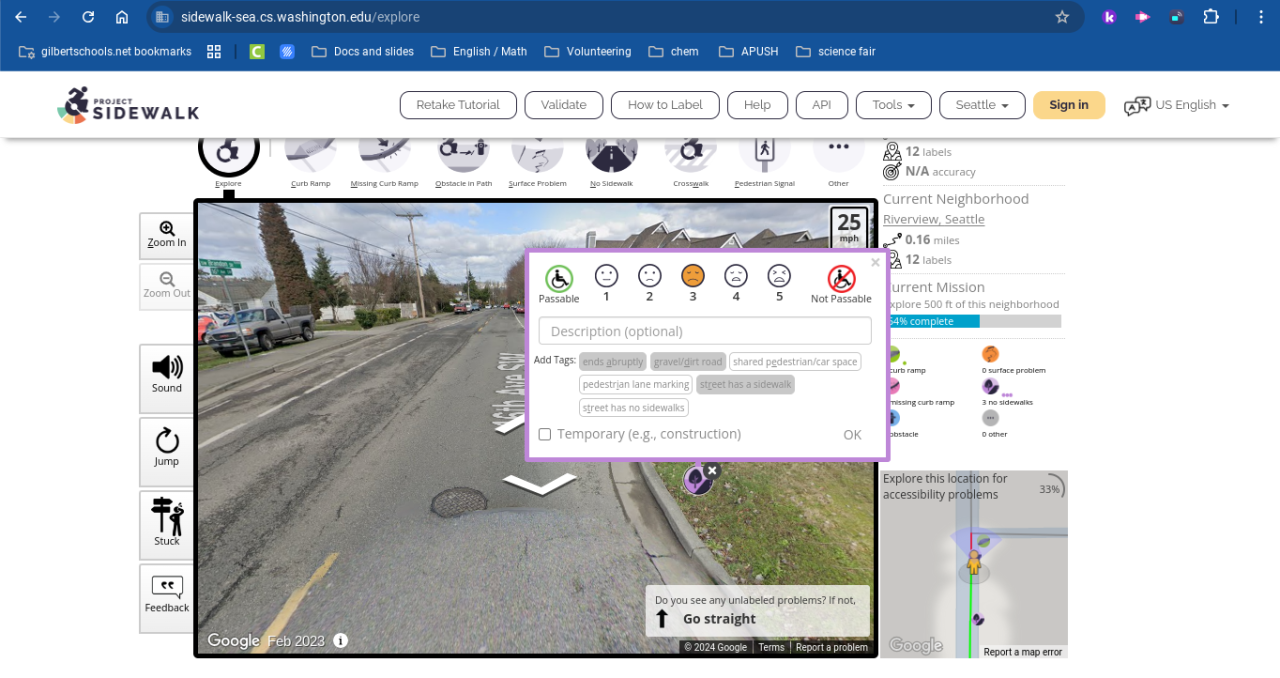Open the browser Extensions puzzle icon

(x=1211, y=17)
